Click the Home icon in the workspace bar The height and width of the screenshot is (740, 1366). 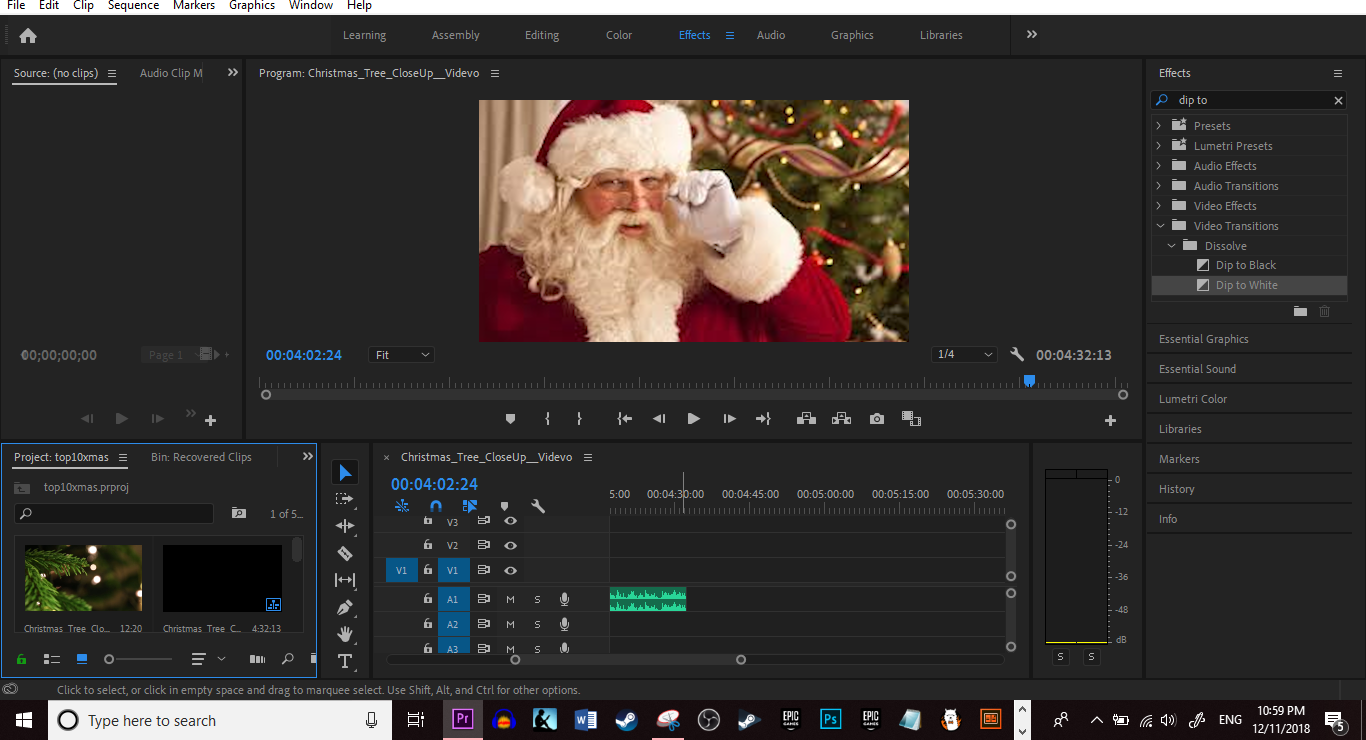click(28, 35)
